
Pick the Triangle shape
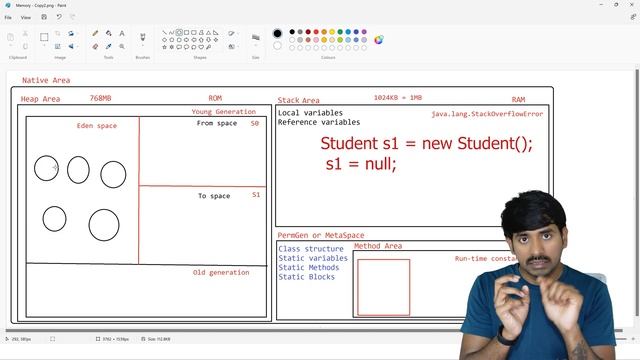(x=209, y=32)
